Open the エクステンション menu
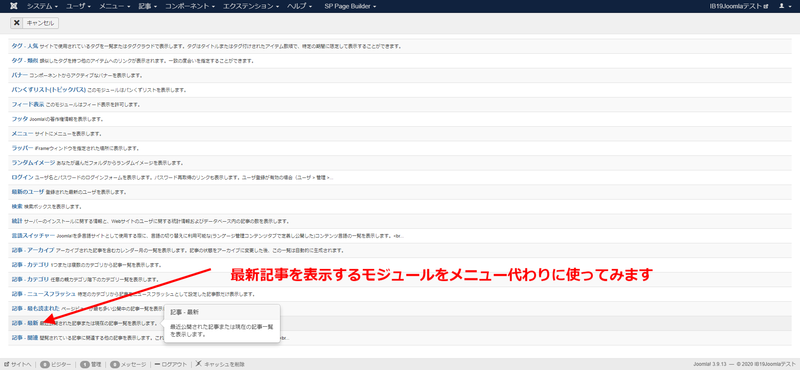 coord(251,6)
